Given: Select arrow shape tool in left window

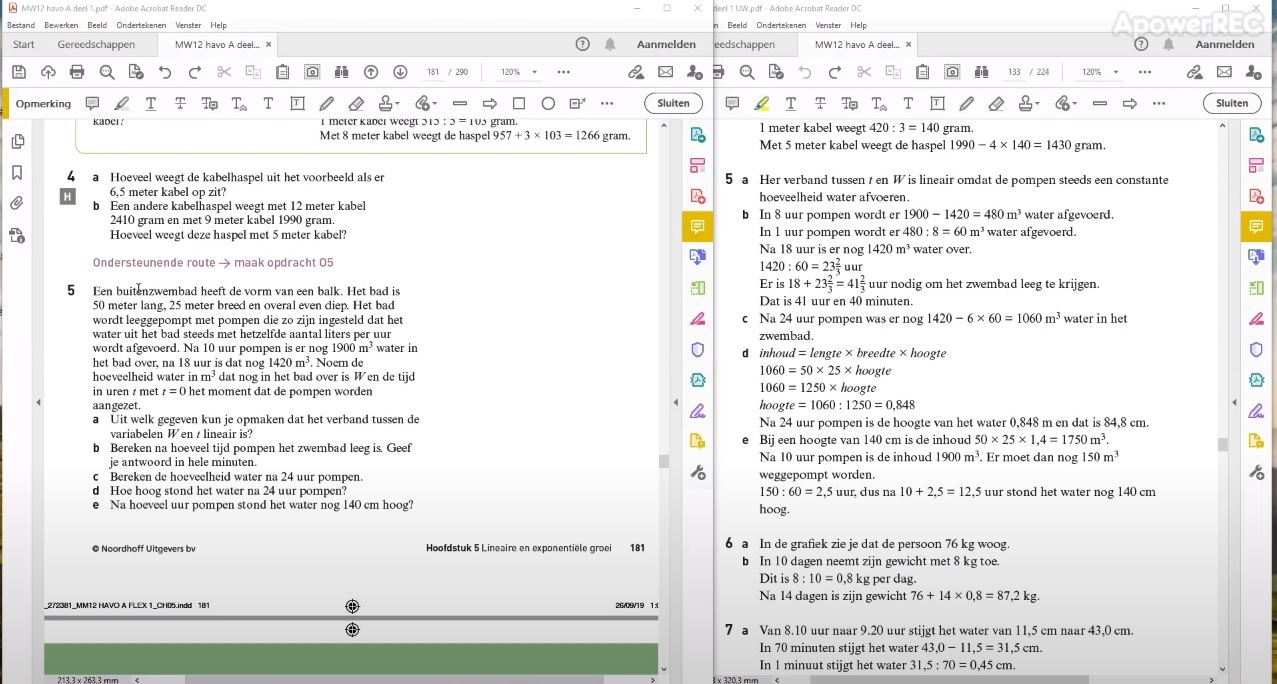Looking at the screenshot, I should coord(490,103).
